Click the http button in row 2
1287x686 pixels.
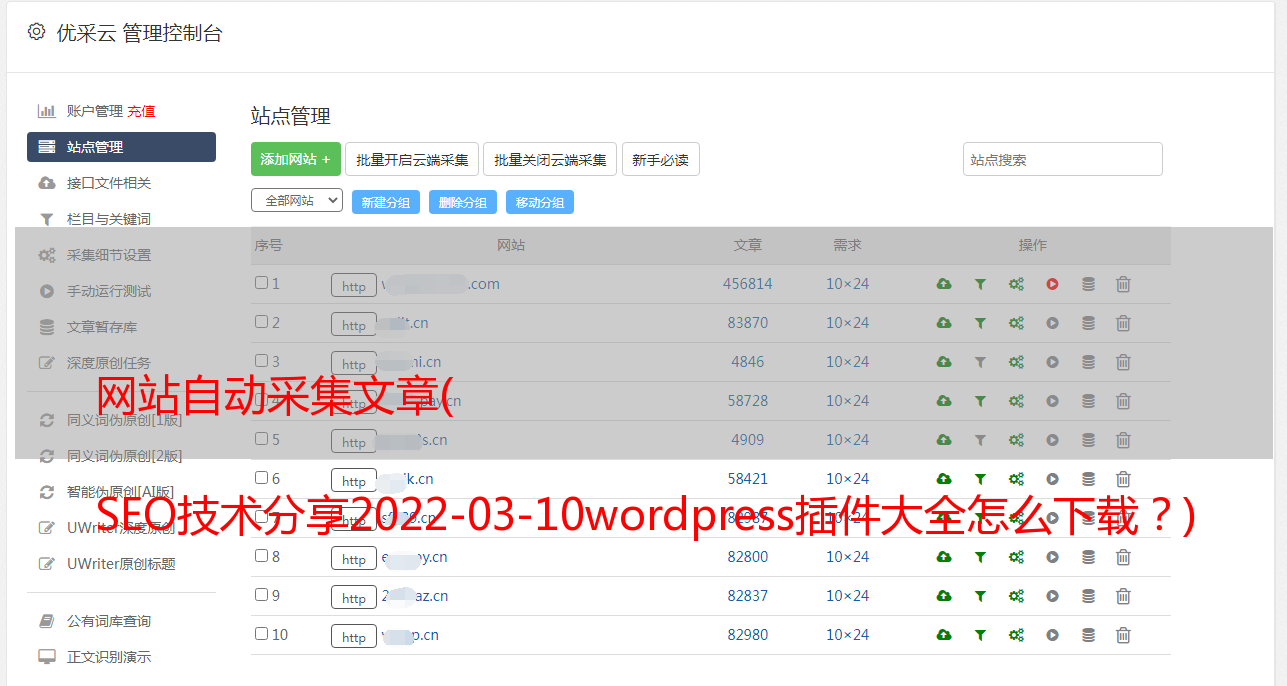[x=354, y=325]
